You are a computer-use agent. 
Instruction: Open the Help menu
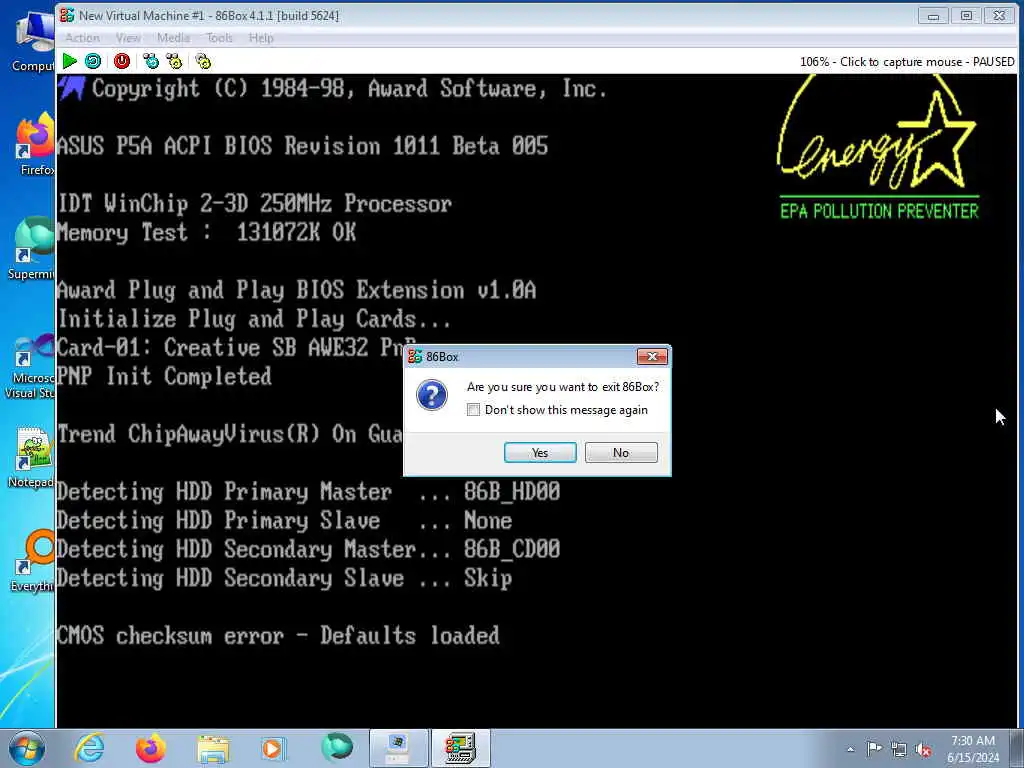(261, 38)
